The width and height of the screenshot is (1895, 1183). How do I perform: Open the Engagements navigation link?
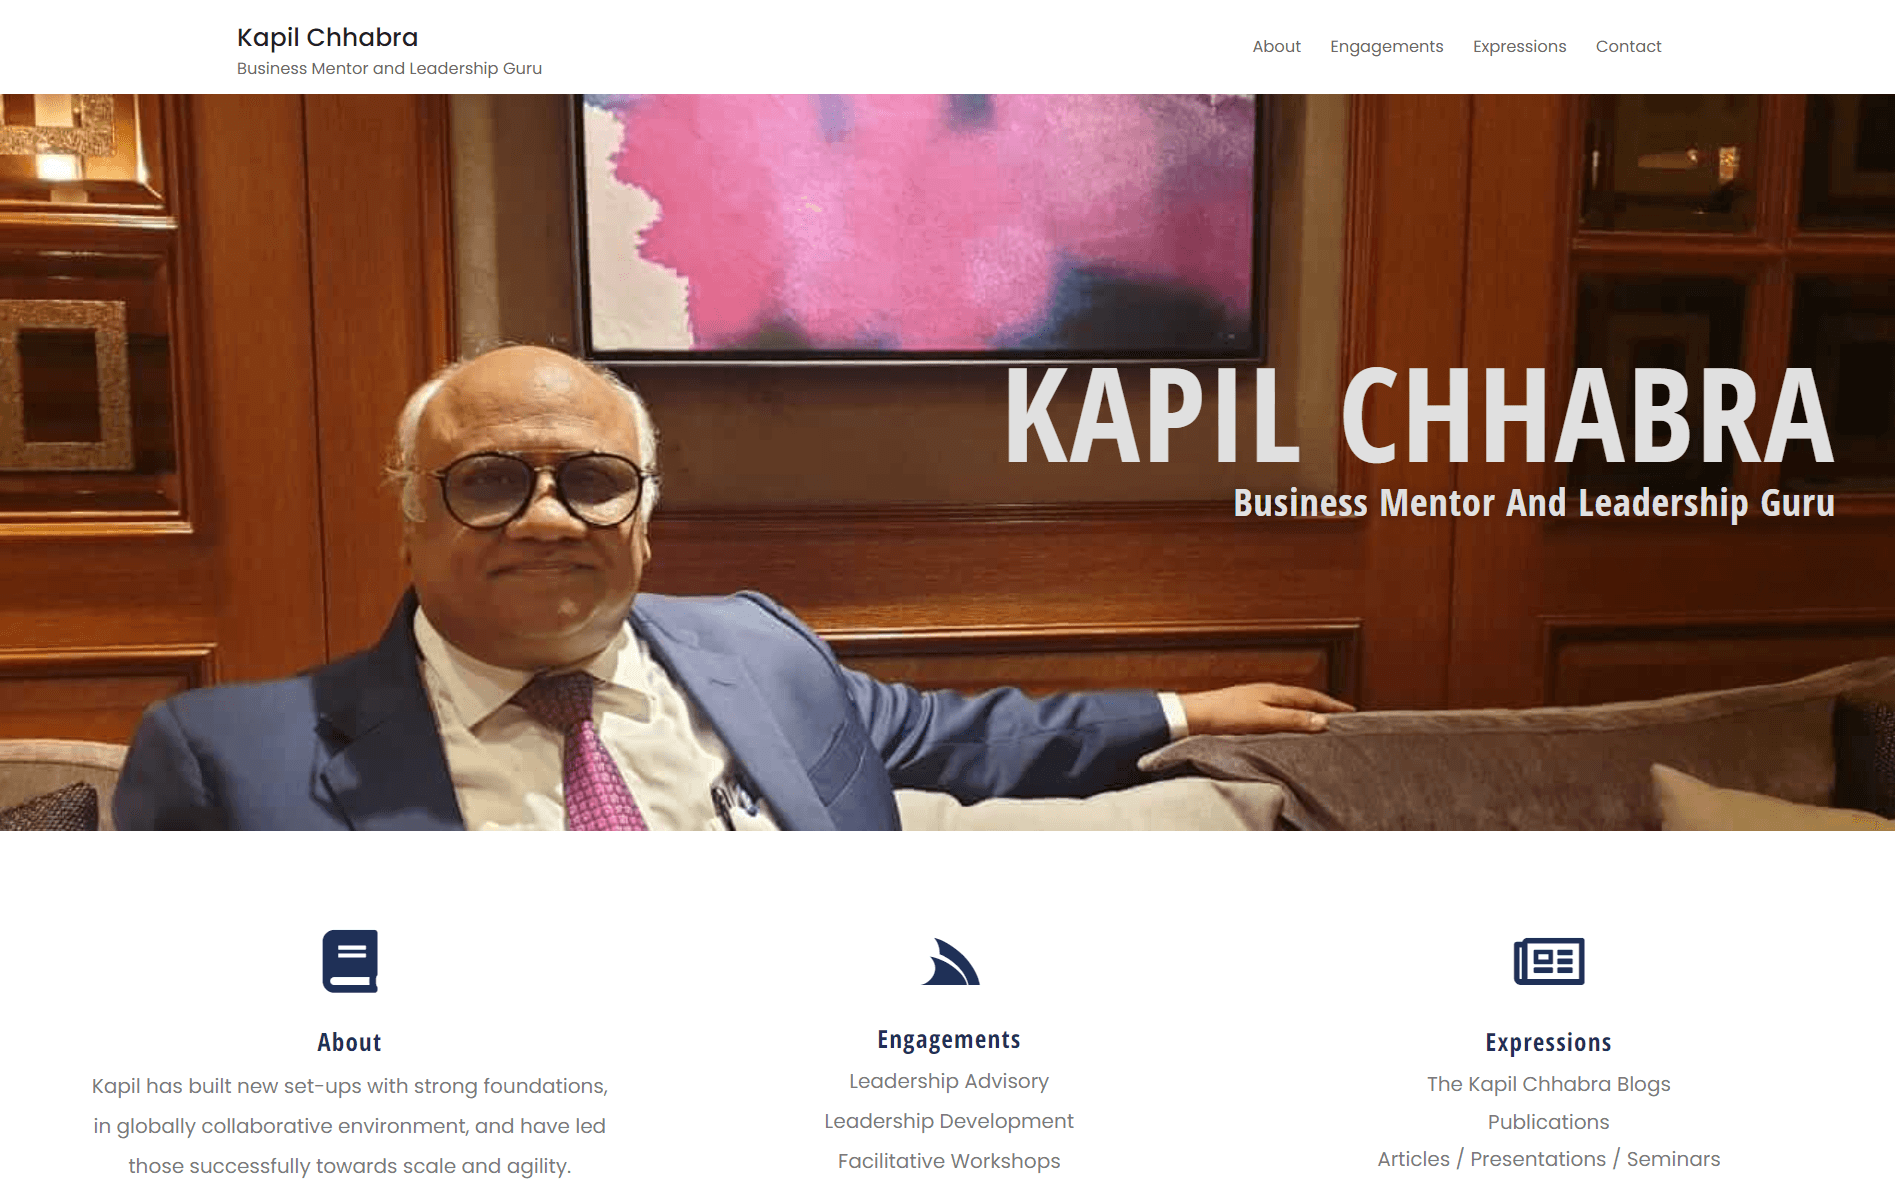click(x=1386, y=46)
